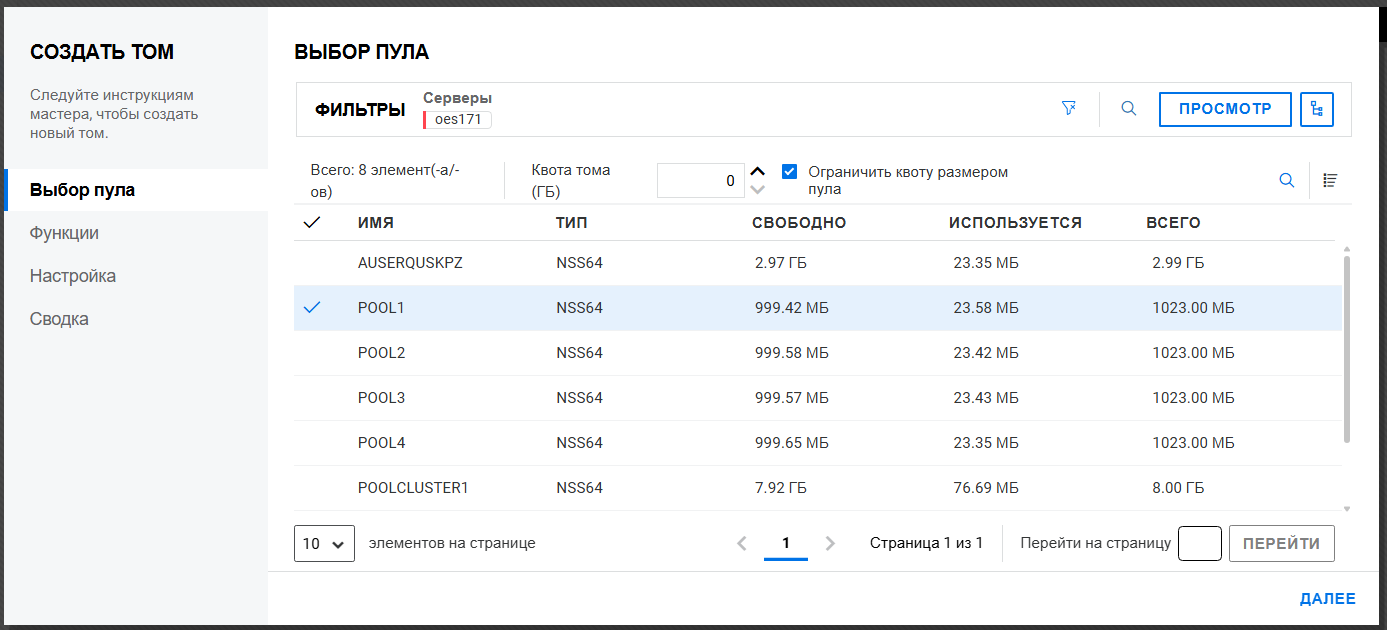This screenshot has width=1387, height=630.
Task: Select the Сводка wizard step
Action: click(x=59, y=319)
